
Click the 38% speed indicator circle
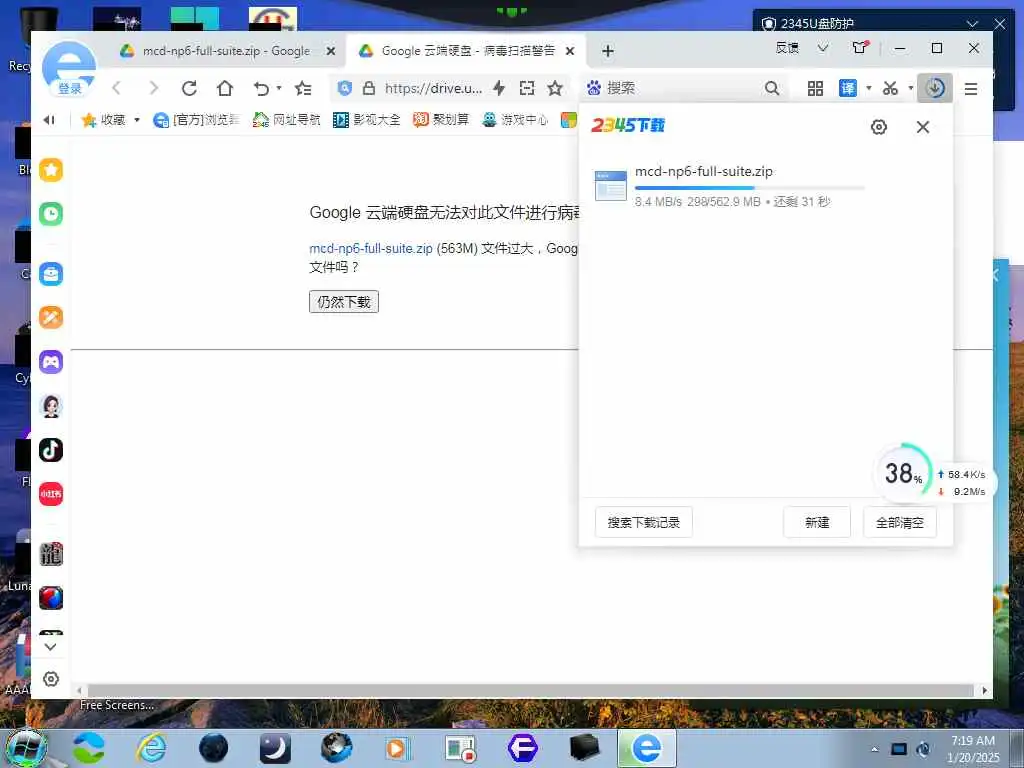point(904,473)
